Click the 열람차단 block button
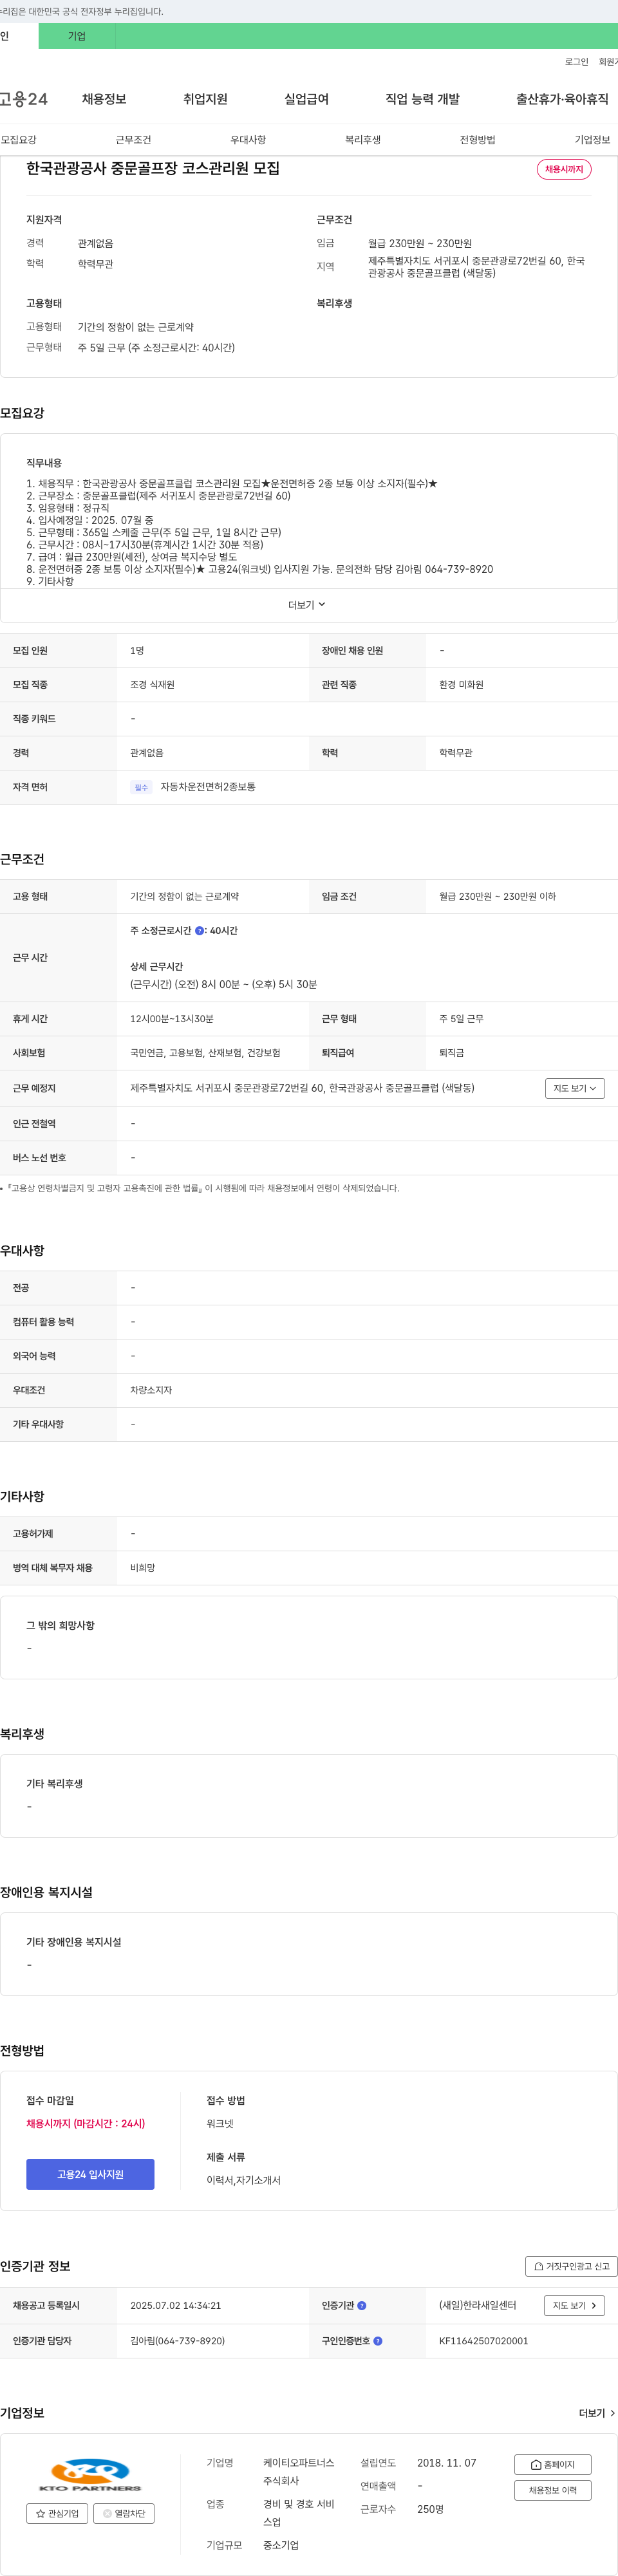The image size is (618, 2576). [x=124, y=2513]
